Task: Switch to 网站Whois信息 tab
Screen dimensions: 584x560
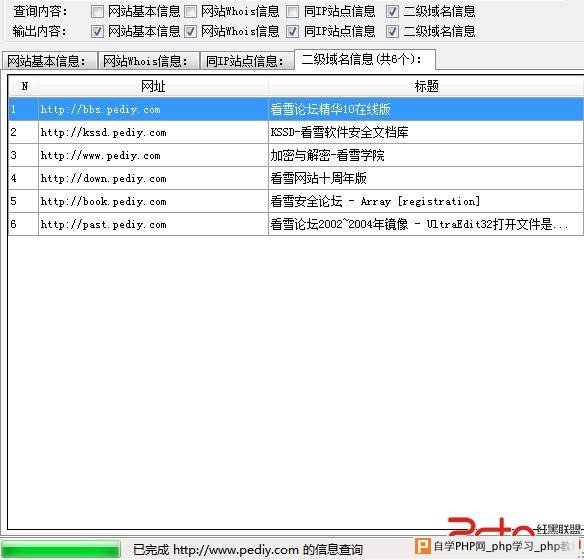Action: (x=149, y=61)
